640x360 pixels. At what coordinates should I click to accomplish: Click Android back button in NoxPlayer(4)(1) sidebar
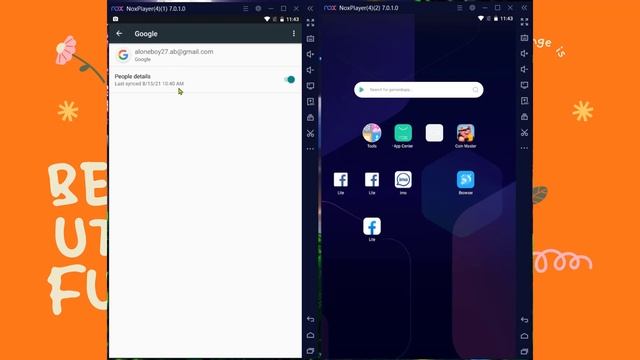pyautogui.click(x=311, y=319)
